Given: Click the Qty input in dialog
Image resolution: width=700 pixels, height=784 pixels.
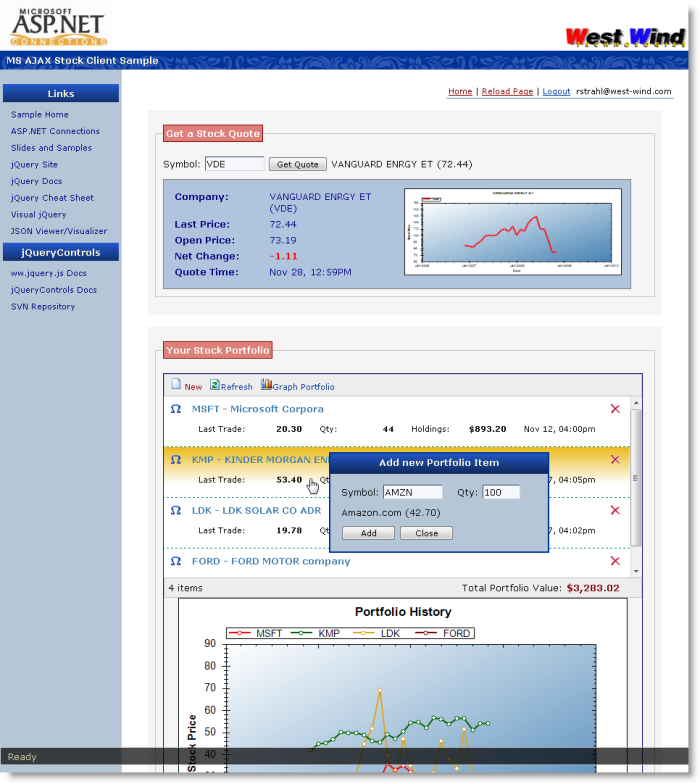Looking at the screenshot, I should pyautogui.click(x=501, y=492).
